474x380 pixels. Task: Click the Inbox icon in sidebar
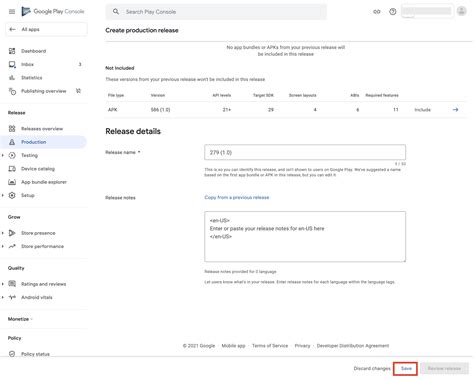pyautogui.click(x=12, y=64)
